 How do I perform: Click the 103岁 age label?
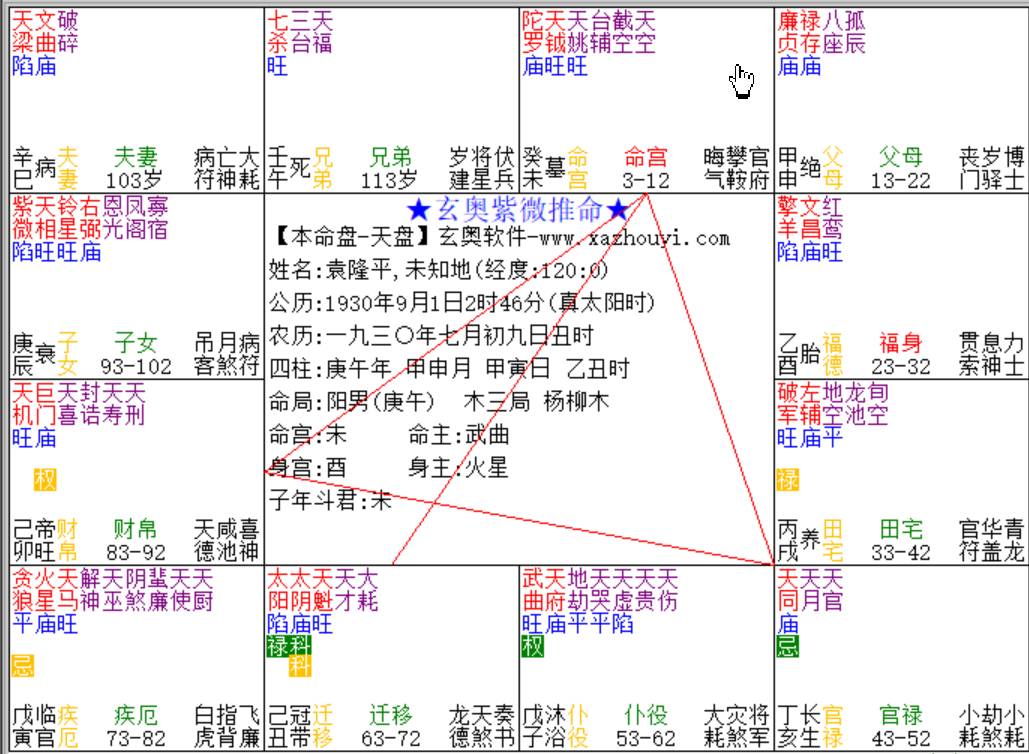coord(135,180)
